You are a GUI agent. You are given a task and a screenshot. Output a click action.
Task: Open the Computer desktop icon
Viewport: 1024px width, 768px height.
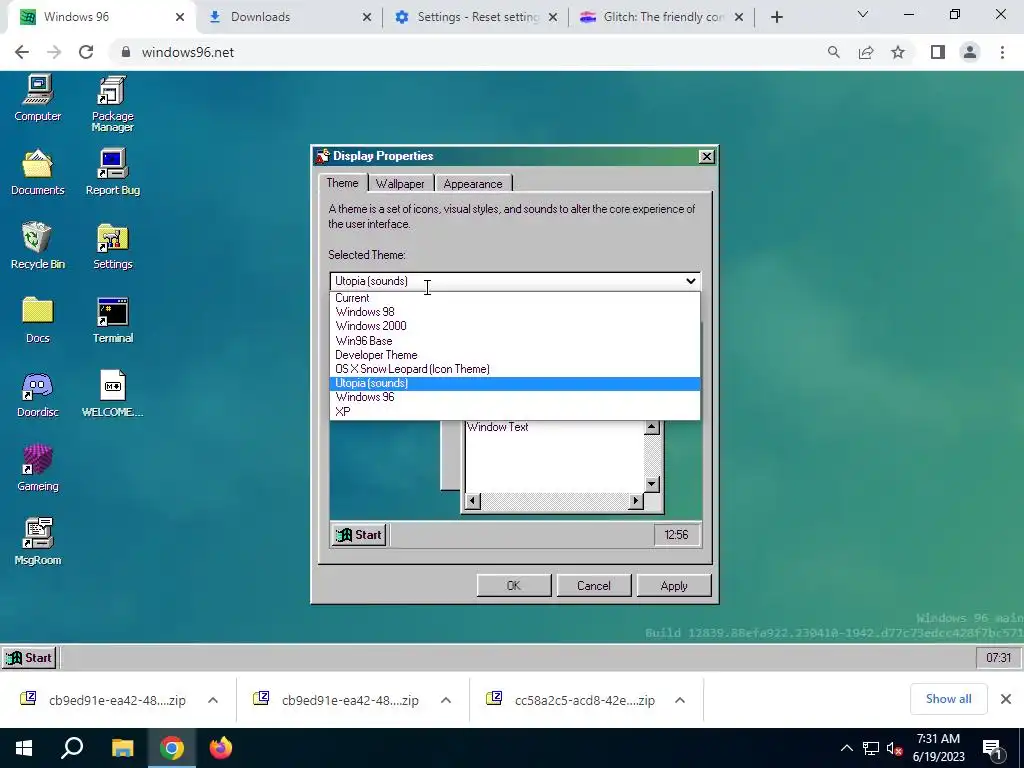(x=38, y=98)
